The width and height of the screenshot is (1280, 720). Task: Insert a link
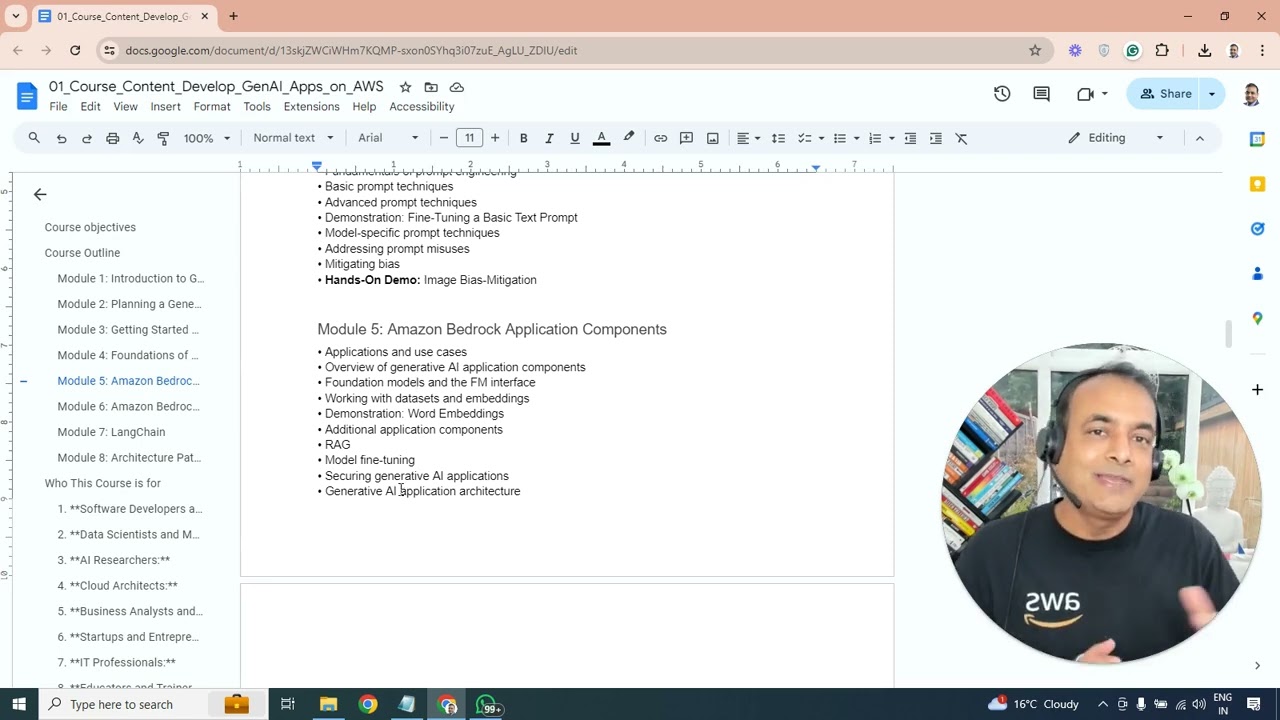660,138
